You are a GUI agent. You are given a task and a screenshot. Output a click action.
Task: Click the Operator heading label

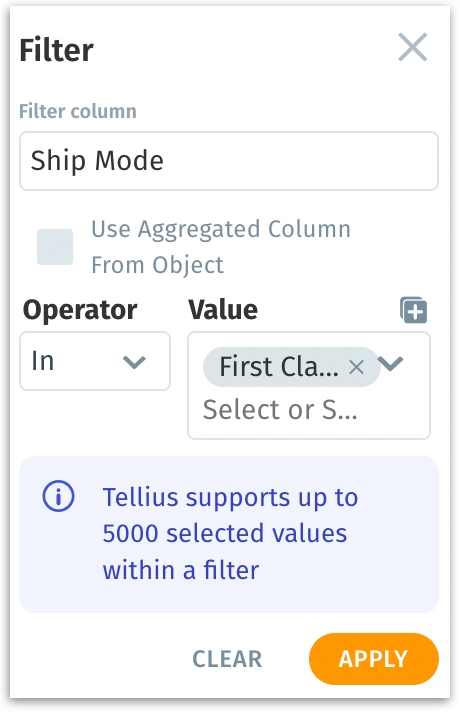(x=80, y=310)
